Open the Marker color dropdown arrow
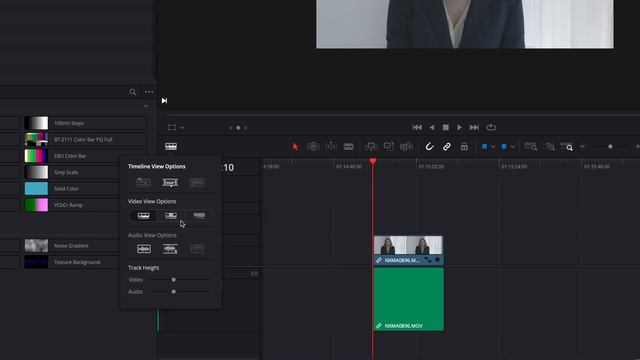 tap(513, 147)
